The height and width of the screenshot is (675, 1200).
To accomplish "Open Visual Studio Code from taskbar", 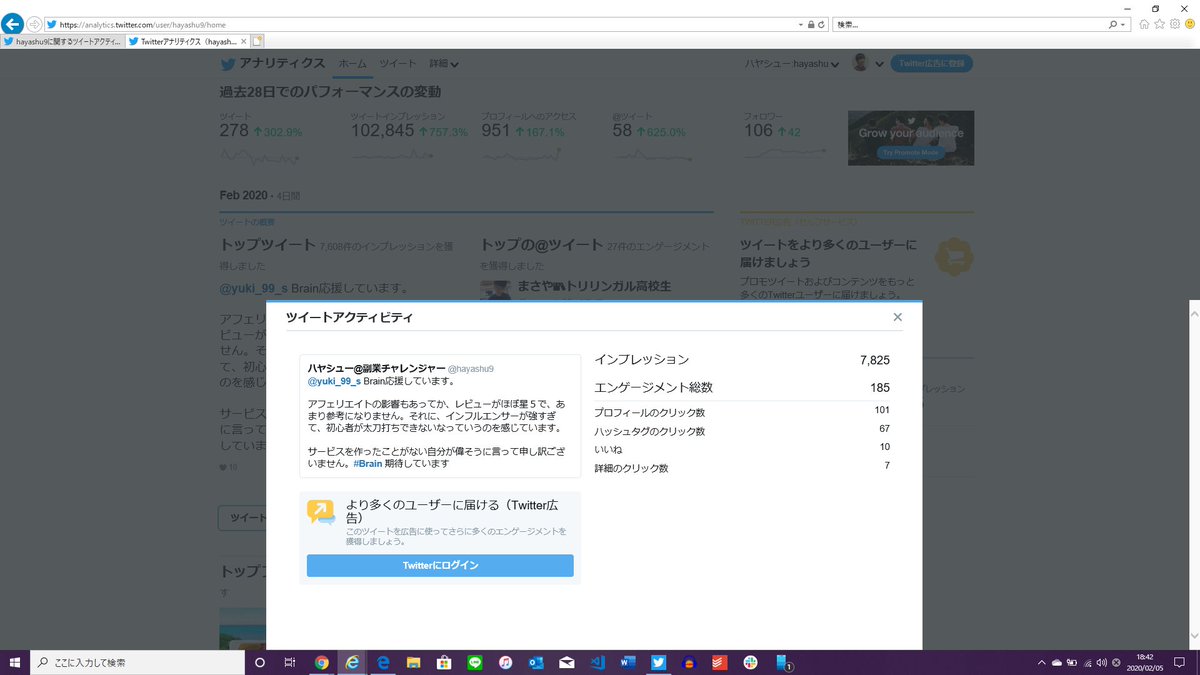I will tap(597, 662).
